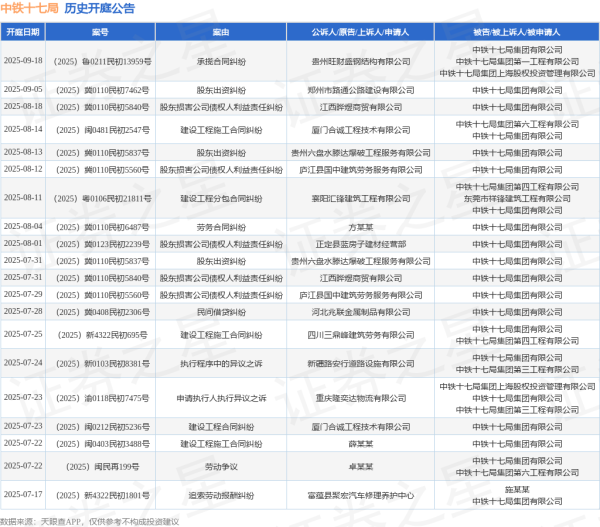Click plaintiff 郑州市路通公路建设有限公司
600x527 pixels.
(360, 90)
